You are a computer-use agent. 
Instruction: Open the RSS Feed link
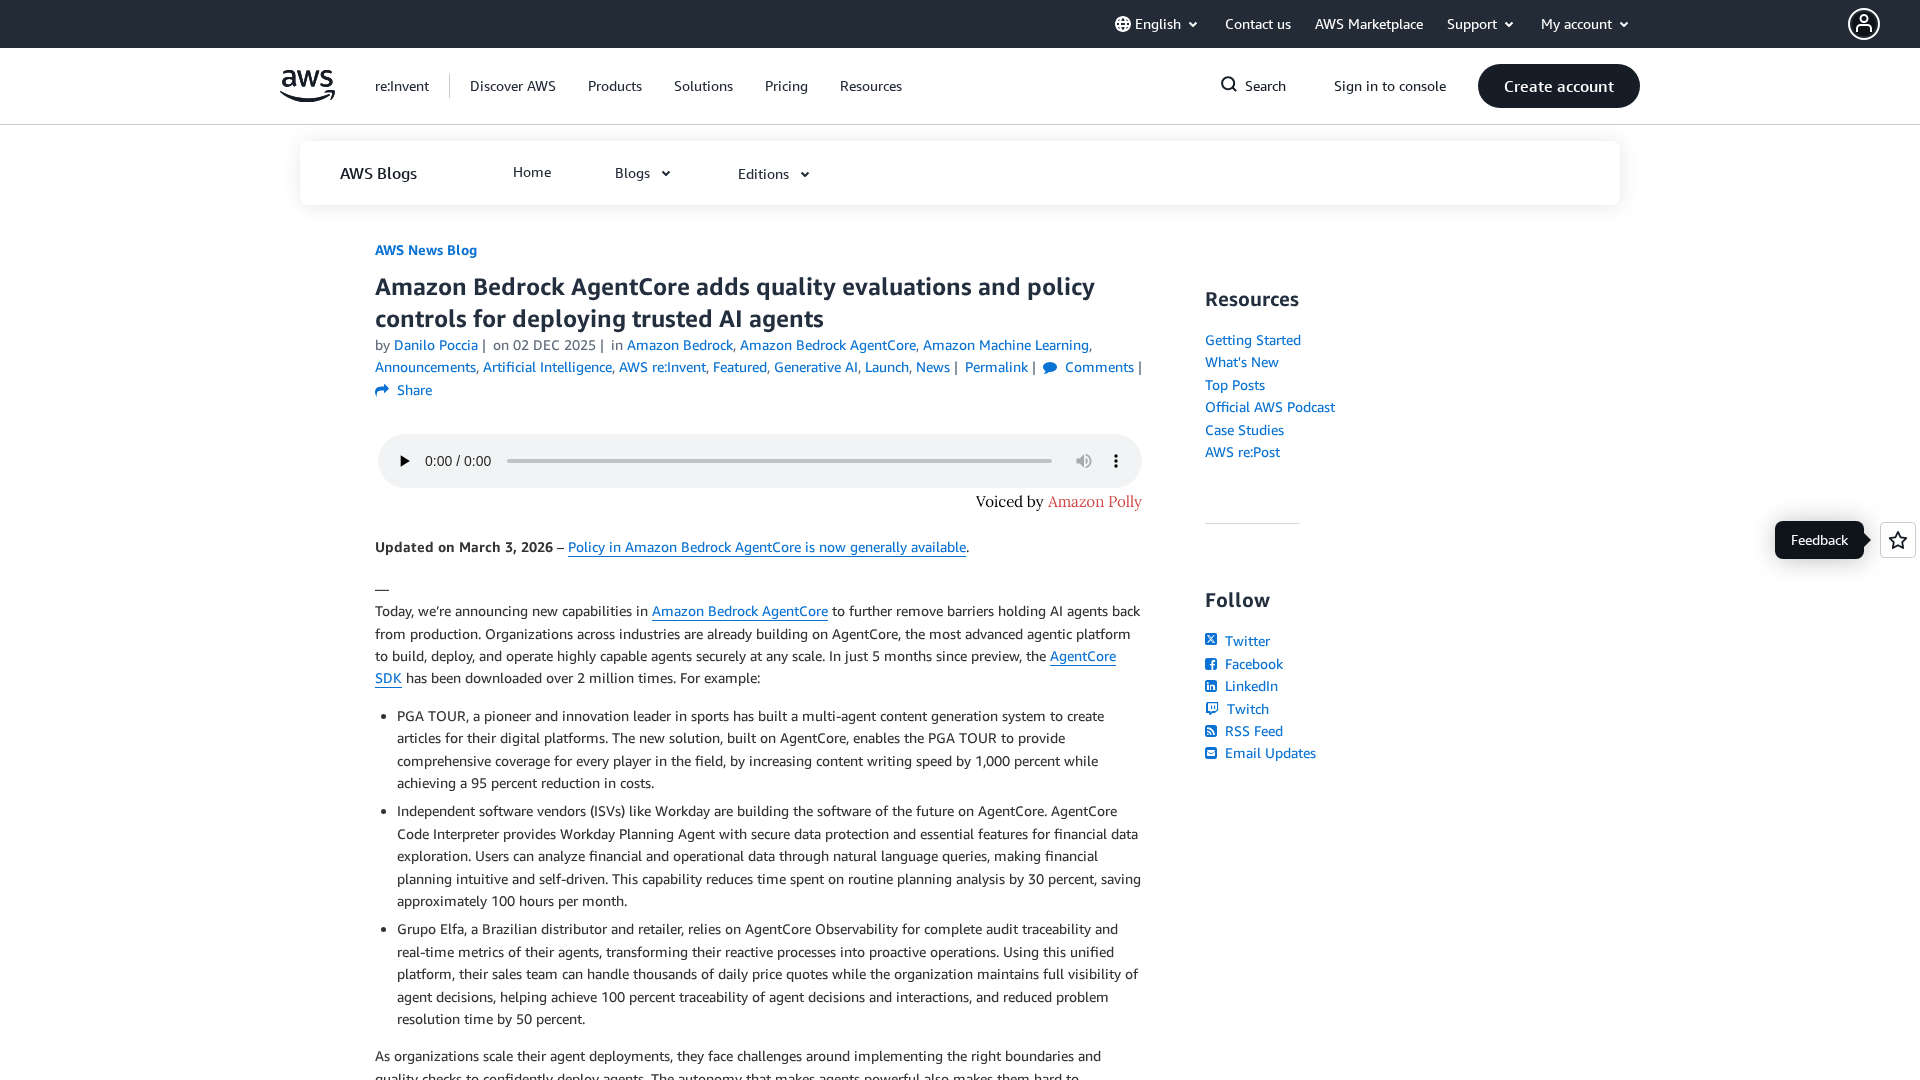point(1253,731)
